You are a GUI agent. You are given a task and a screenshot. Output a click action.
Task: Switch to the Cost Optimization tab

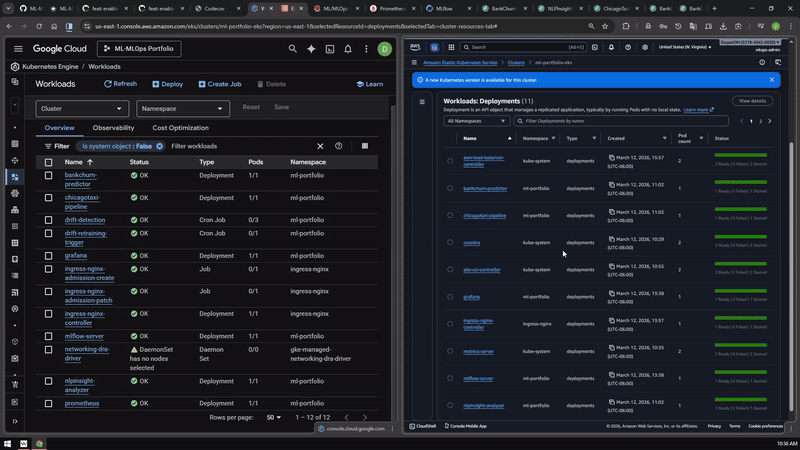tap(181, 128)
